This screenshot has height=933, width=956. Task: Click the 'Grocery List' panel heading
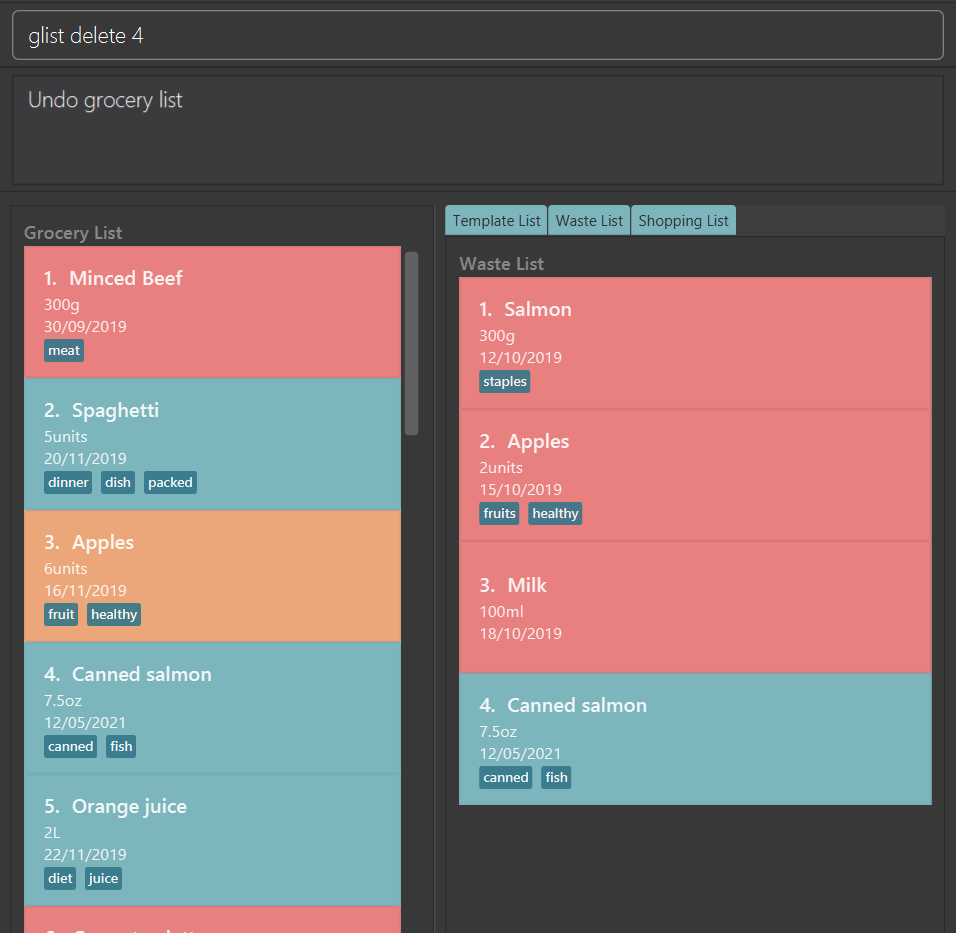click(x=73, y=233)
